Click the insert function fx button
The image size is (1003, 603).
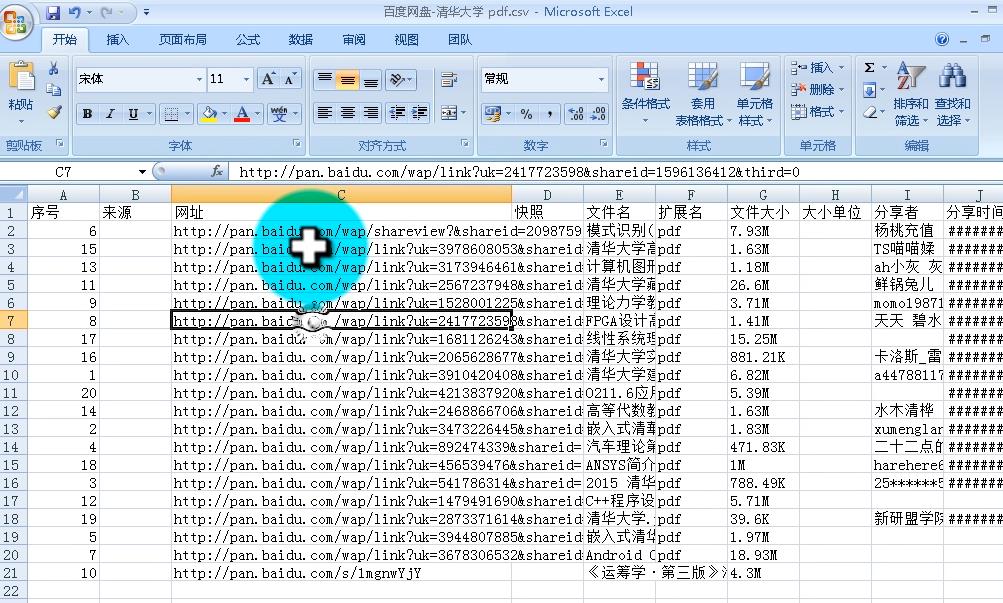coord(217,171)
